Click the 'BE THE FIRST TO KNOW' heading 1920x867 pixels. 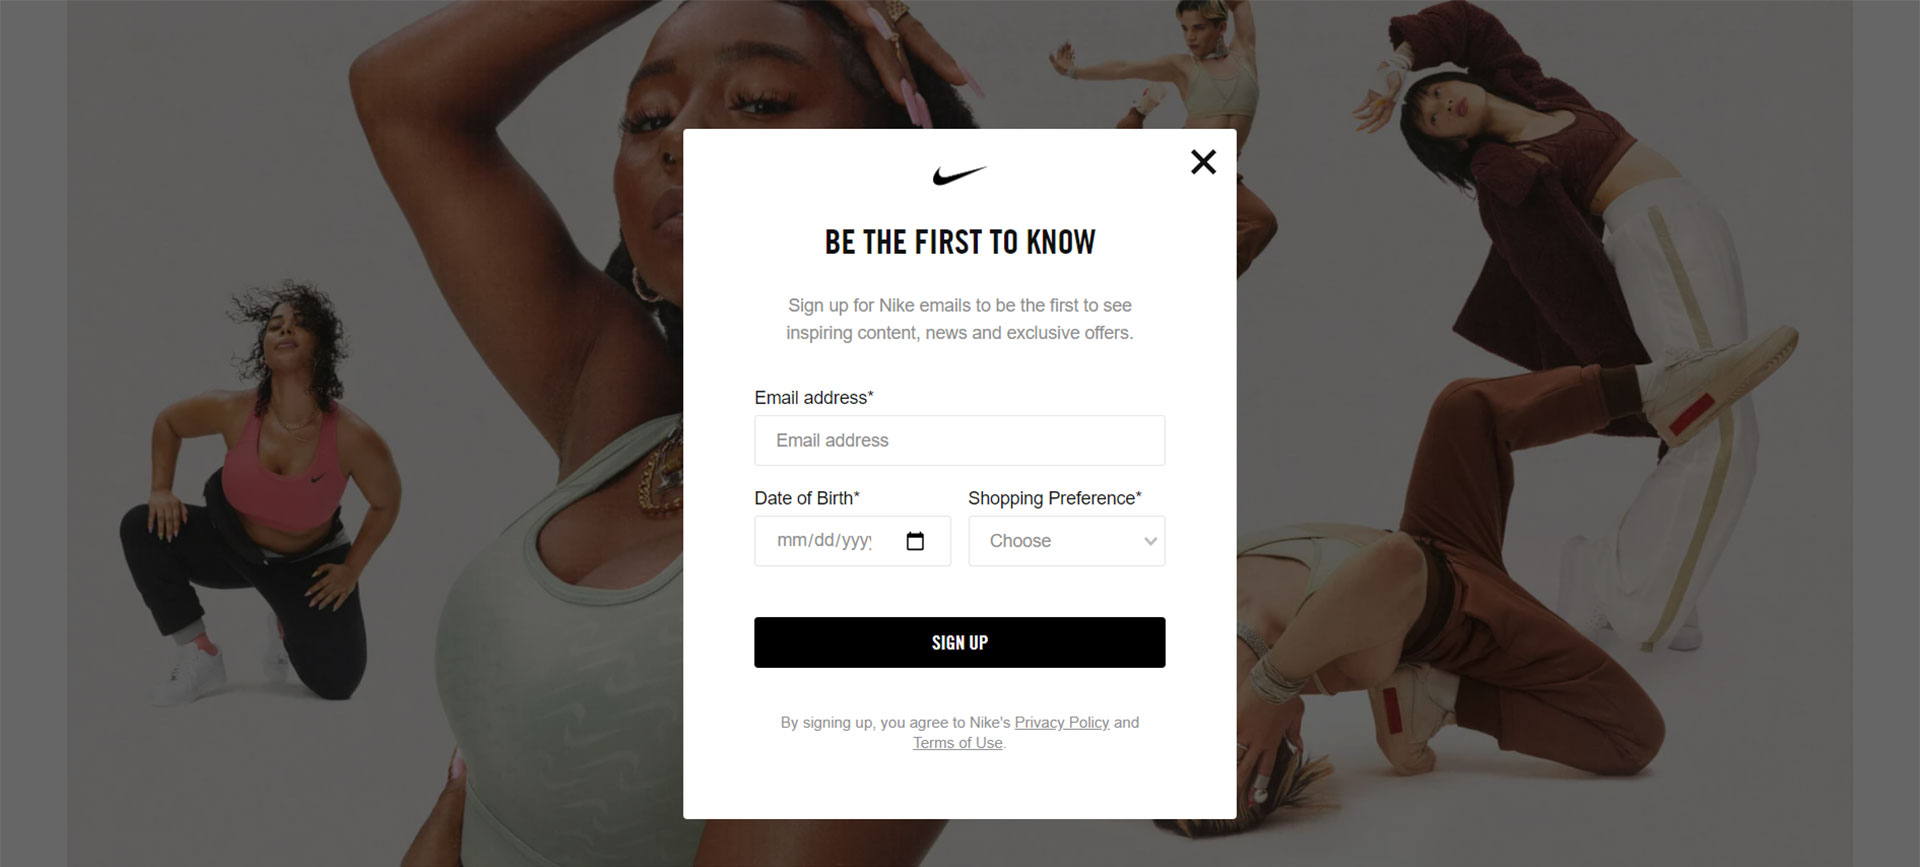[x=959, y=242]
